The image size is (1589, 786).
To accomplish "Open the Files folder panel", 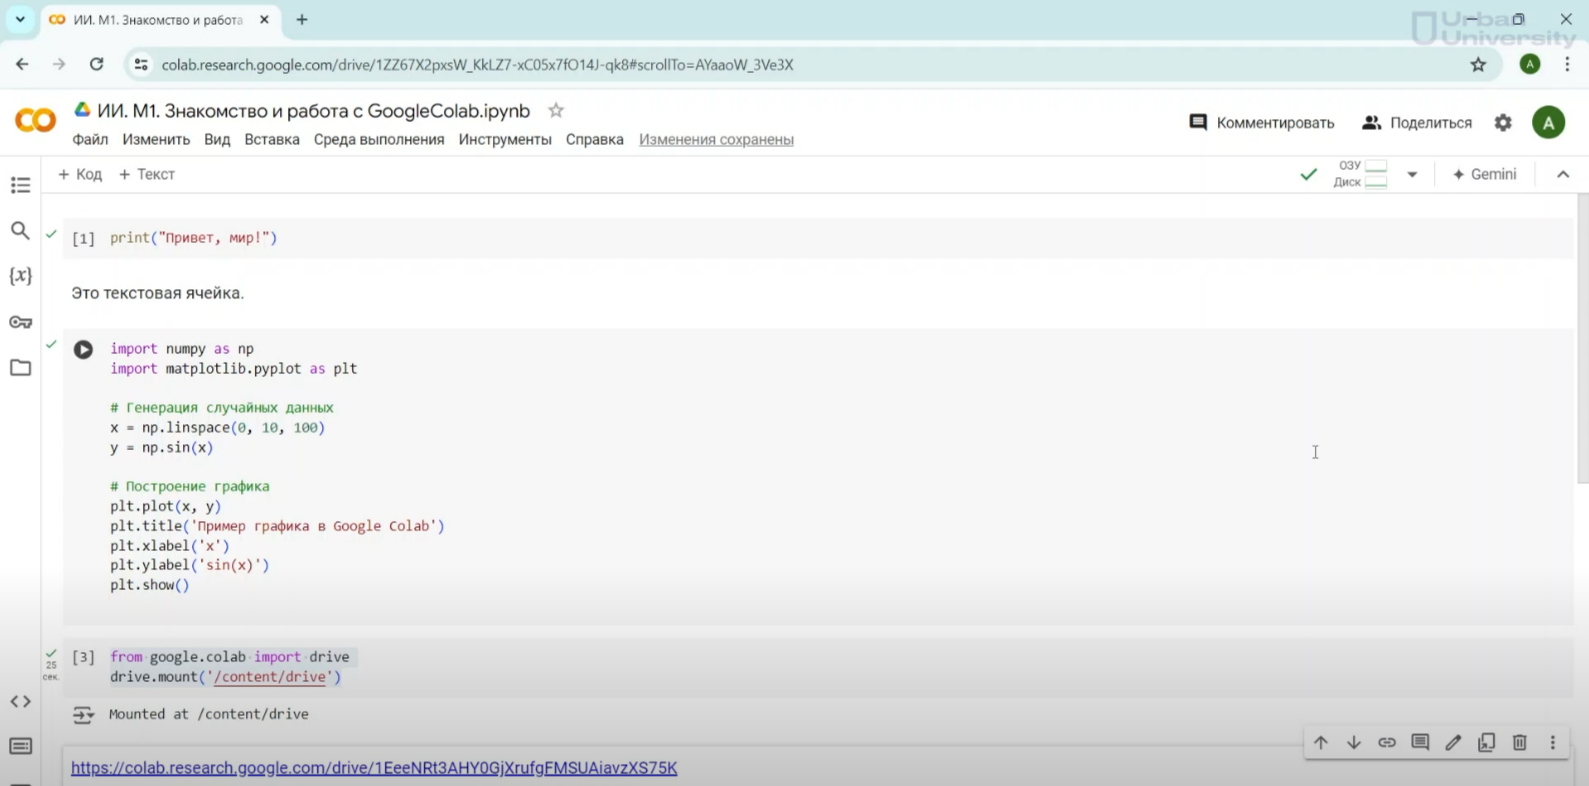I will click(x=20, y=368).
